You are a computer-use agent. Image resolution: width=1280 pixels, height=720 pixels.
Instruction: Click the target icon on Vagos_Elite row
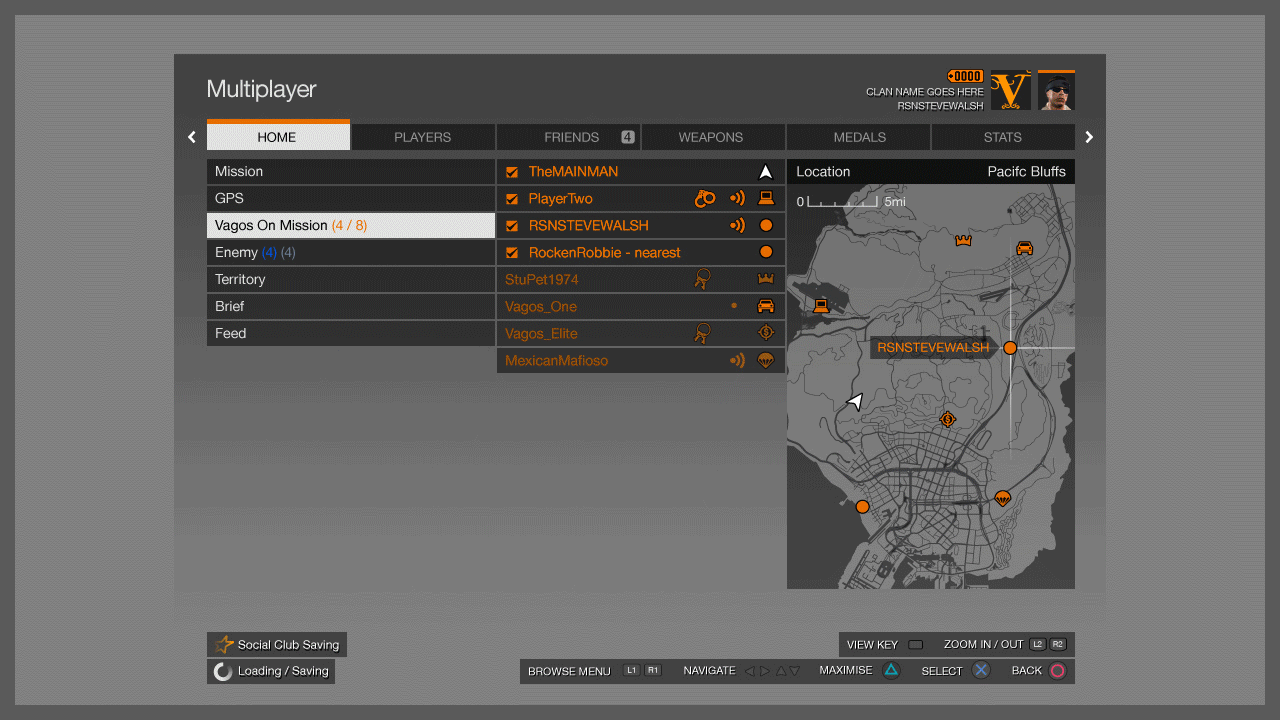click(766, 333)
